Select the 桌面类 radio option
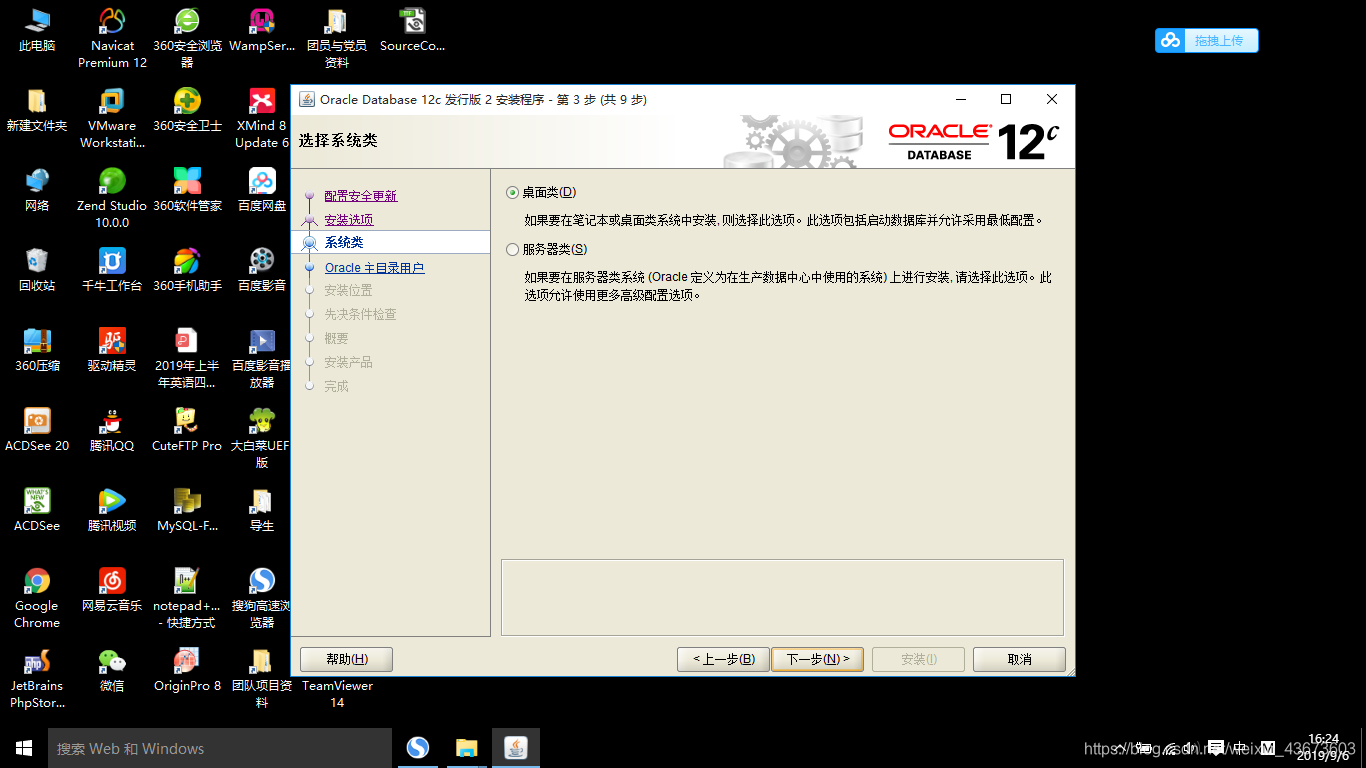The width and height of the screenshot is (1366, 768). point(513,192)
